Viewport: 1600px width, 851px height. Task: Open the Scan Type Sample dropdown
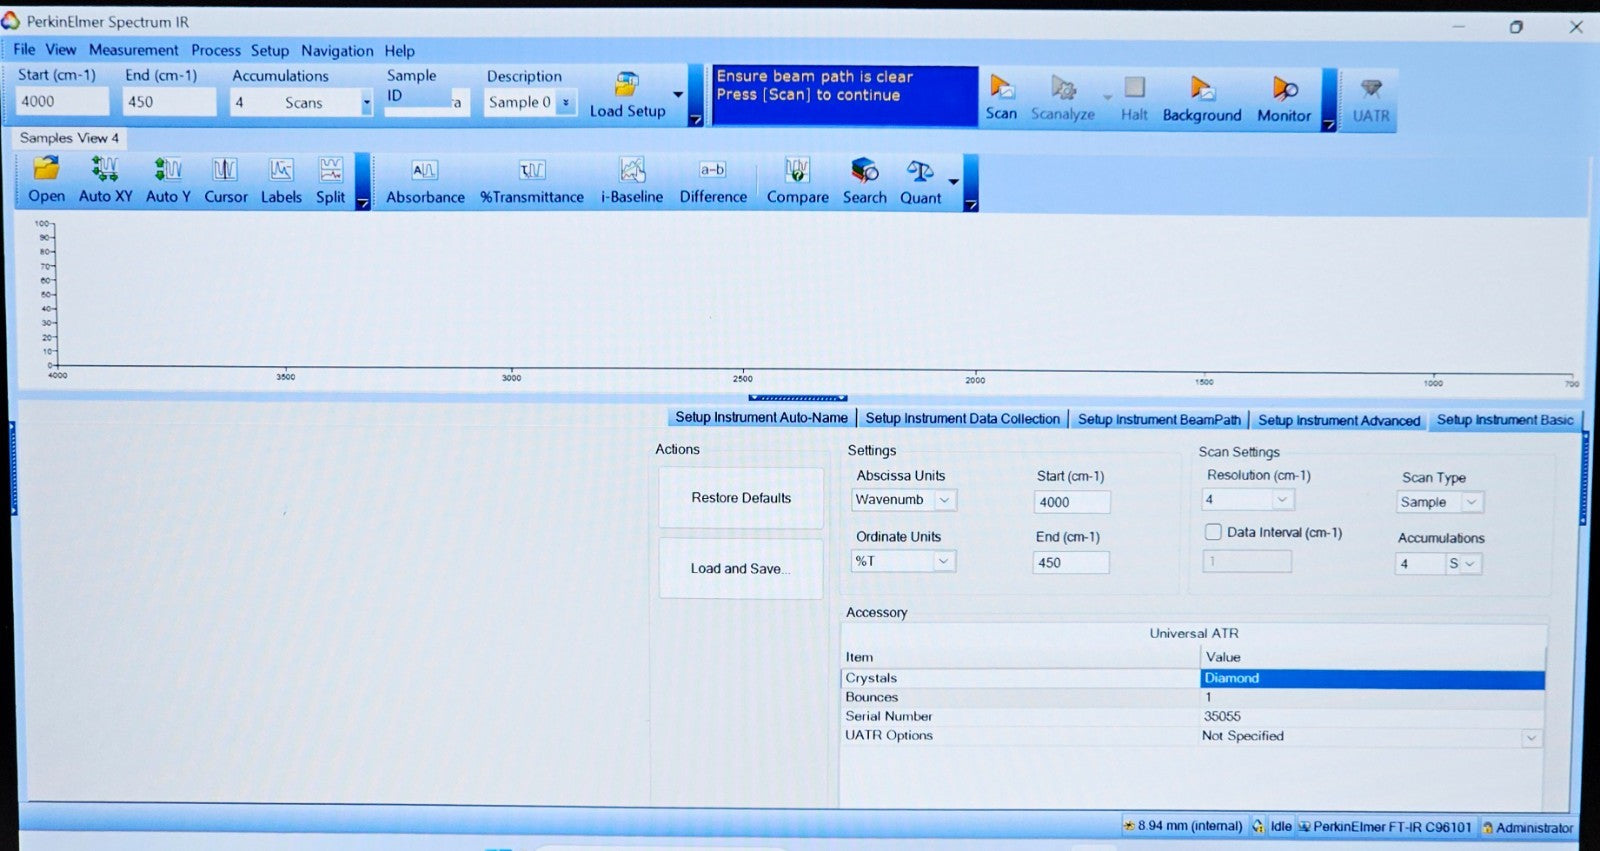pos(1472,502)
